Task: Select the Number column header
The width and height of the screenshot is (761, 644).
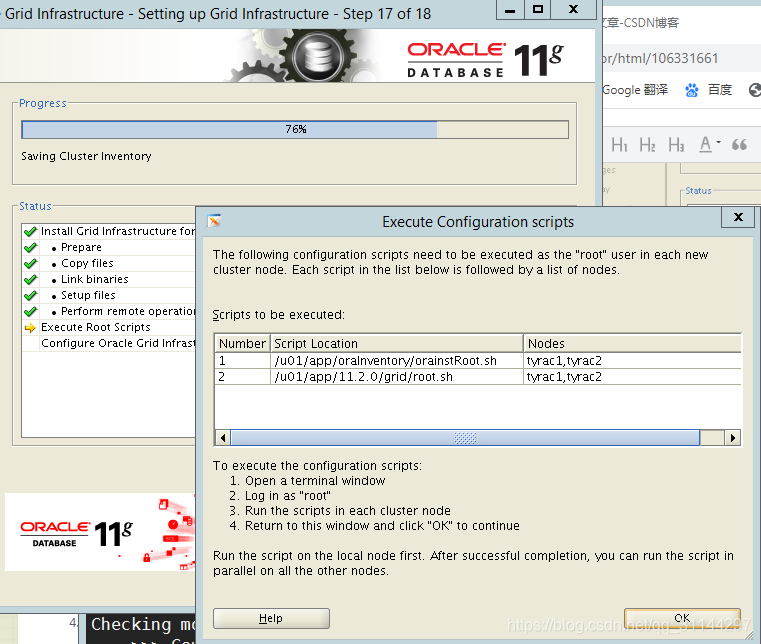Action: coord(242,343)
